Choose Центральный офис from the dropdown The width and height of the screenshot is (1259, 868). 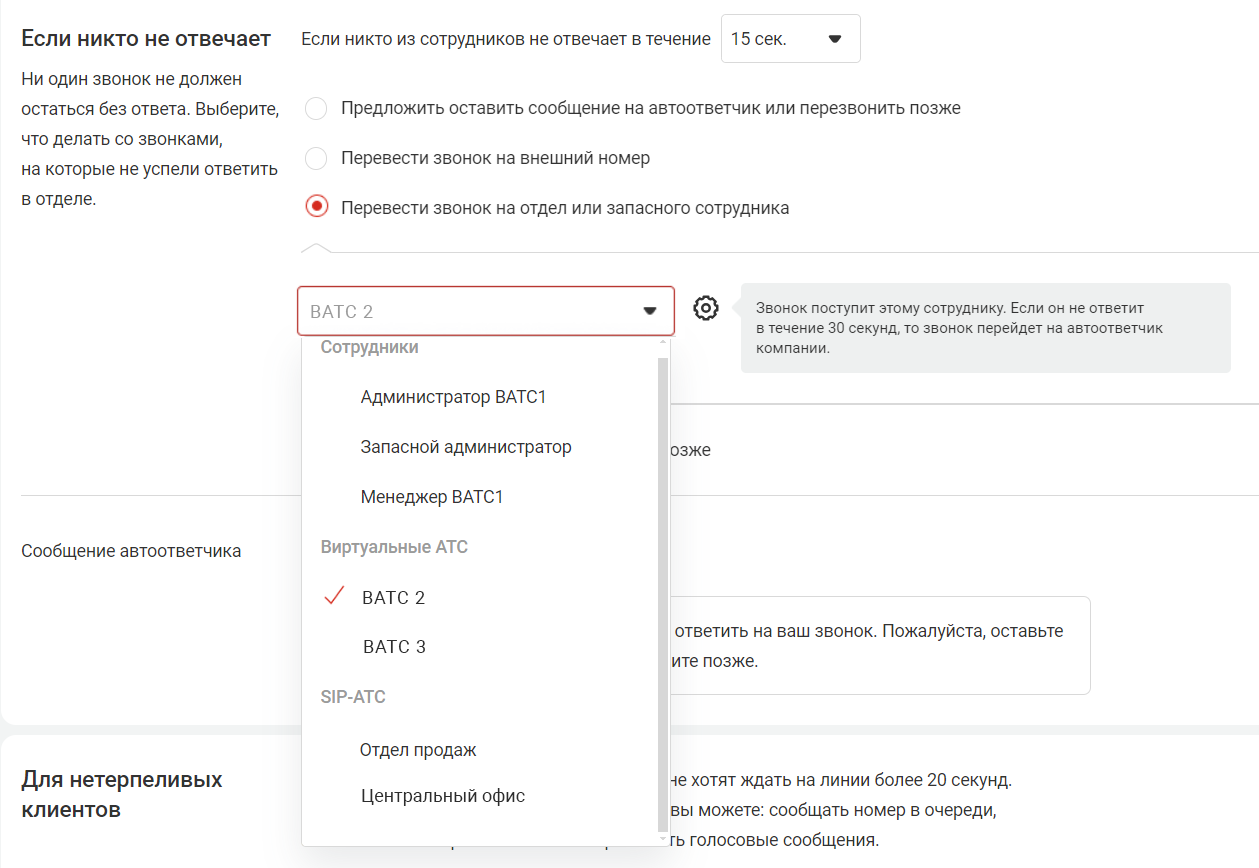(x=442, y=797)
